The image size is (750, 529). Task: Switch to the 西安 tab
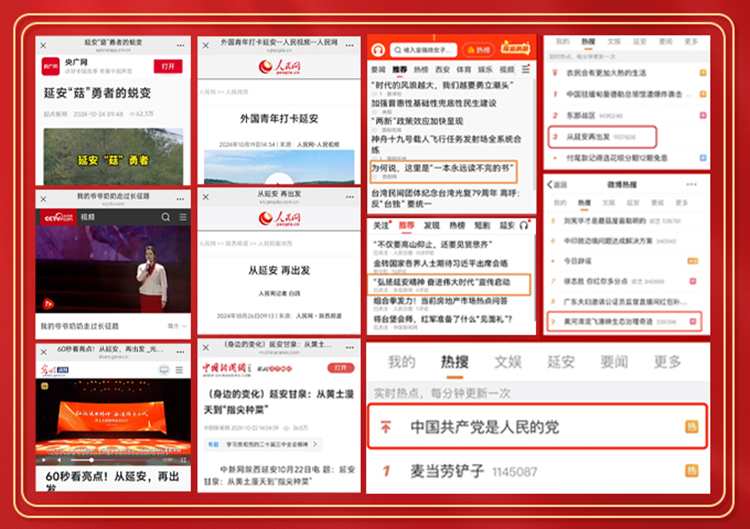click(x=442, y=70)
